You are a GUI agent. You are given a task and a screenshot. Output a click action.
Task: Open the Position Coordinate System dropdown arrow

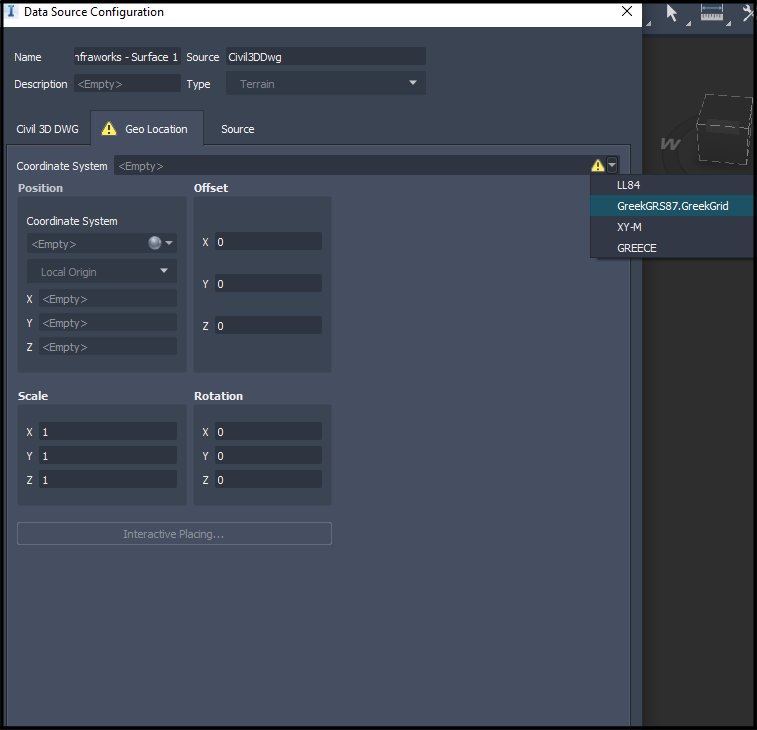coord(169,243)
